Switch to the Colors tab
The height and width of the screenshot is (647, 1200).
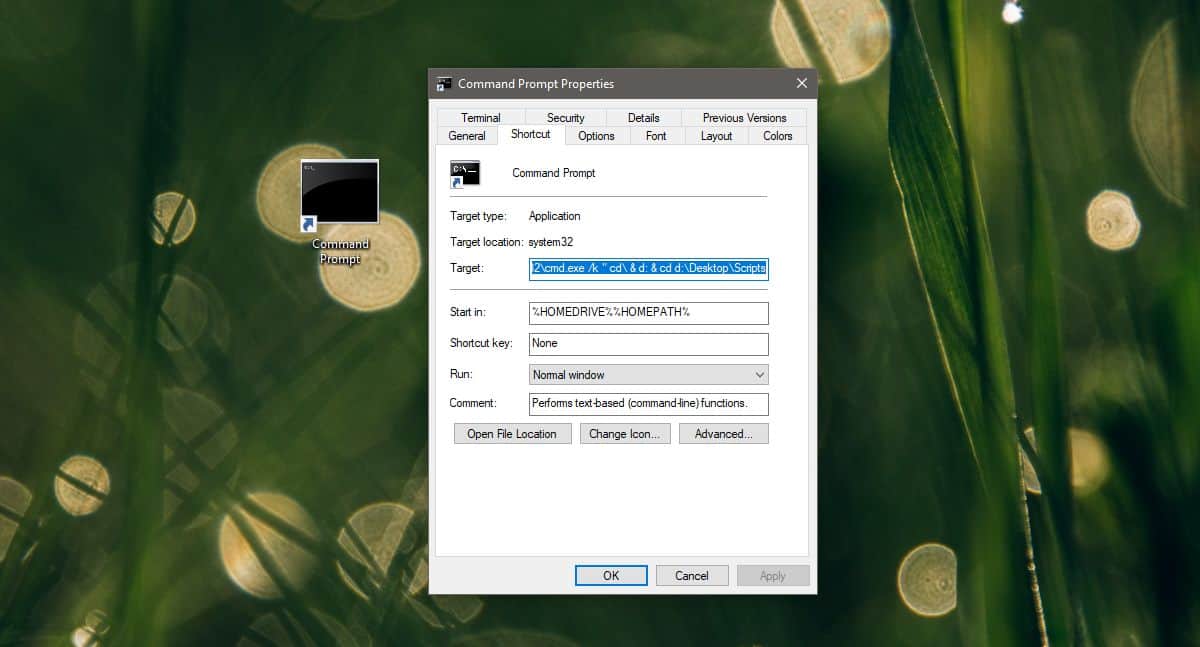pos(776,135)
